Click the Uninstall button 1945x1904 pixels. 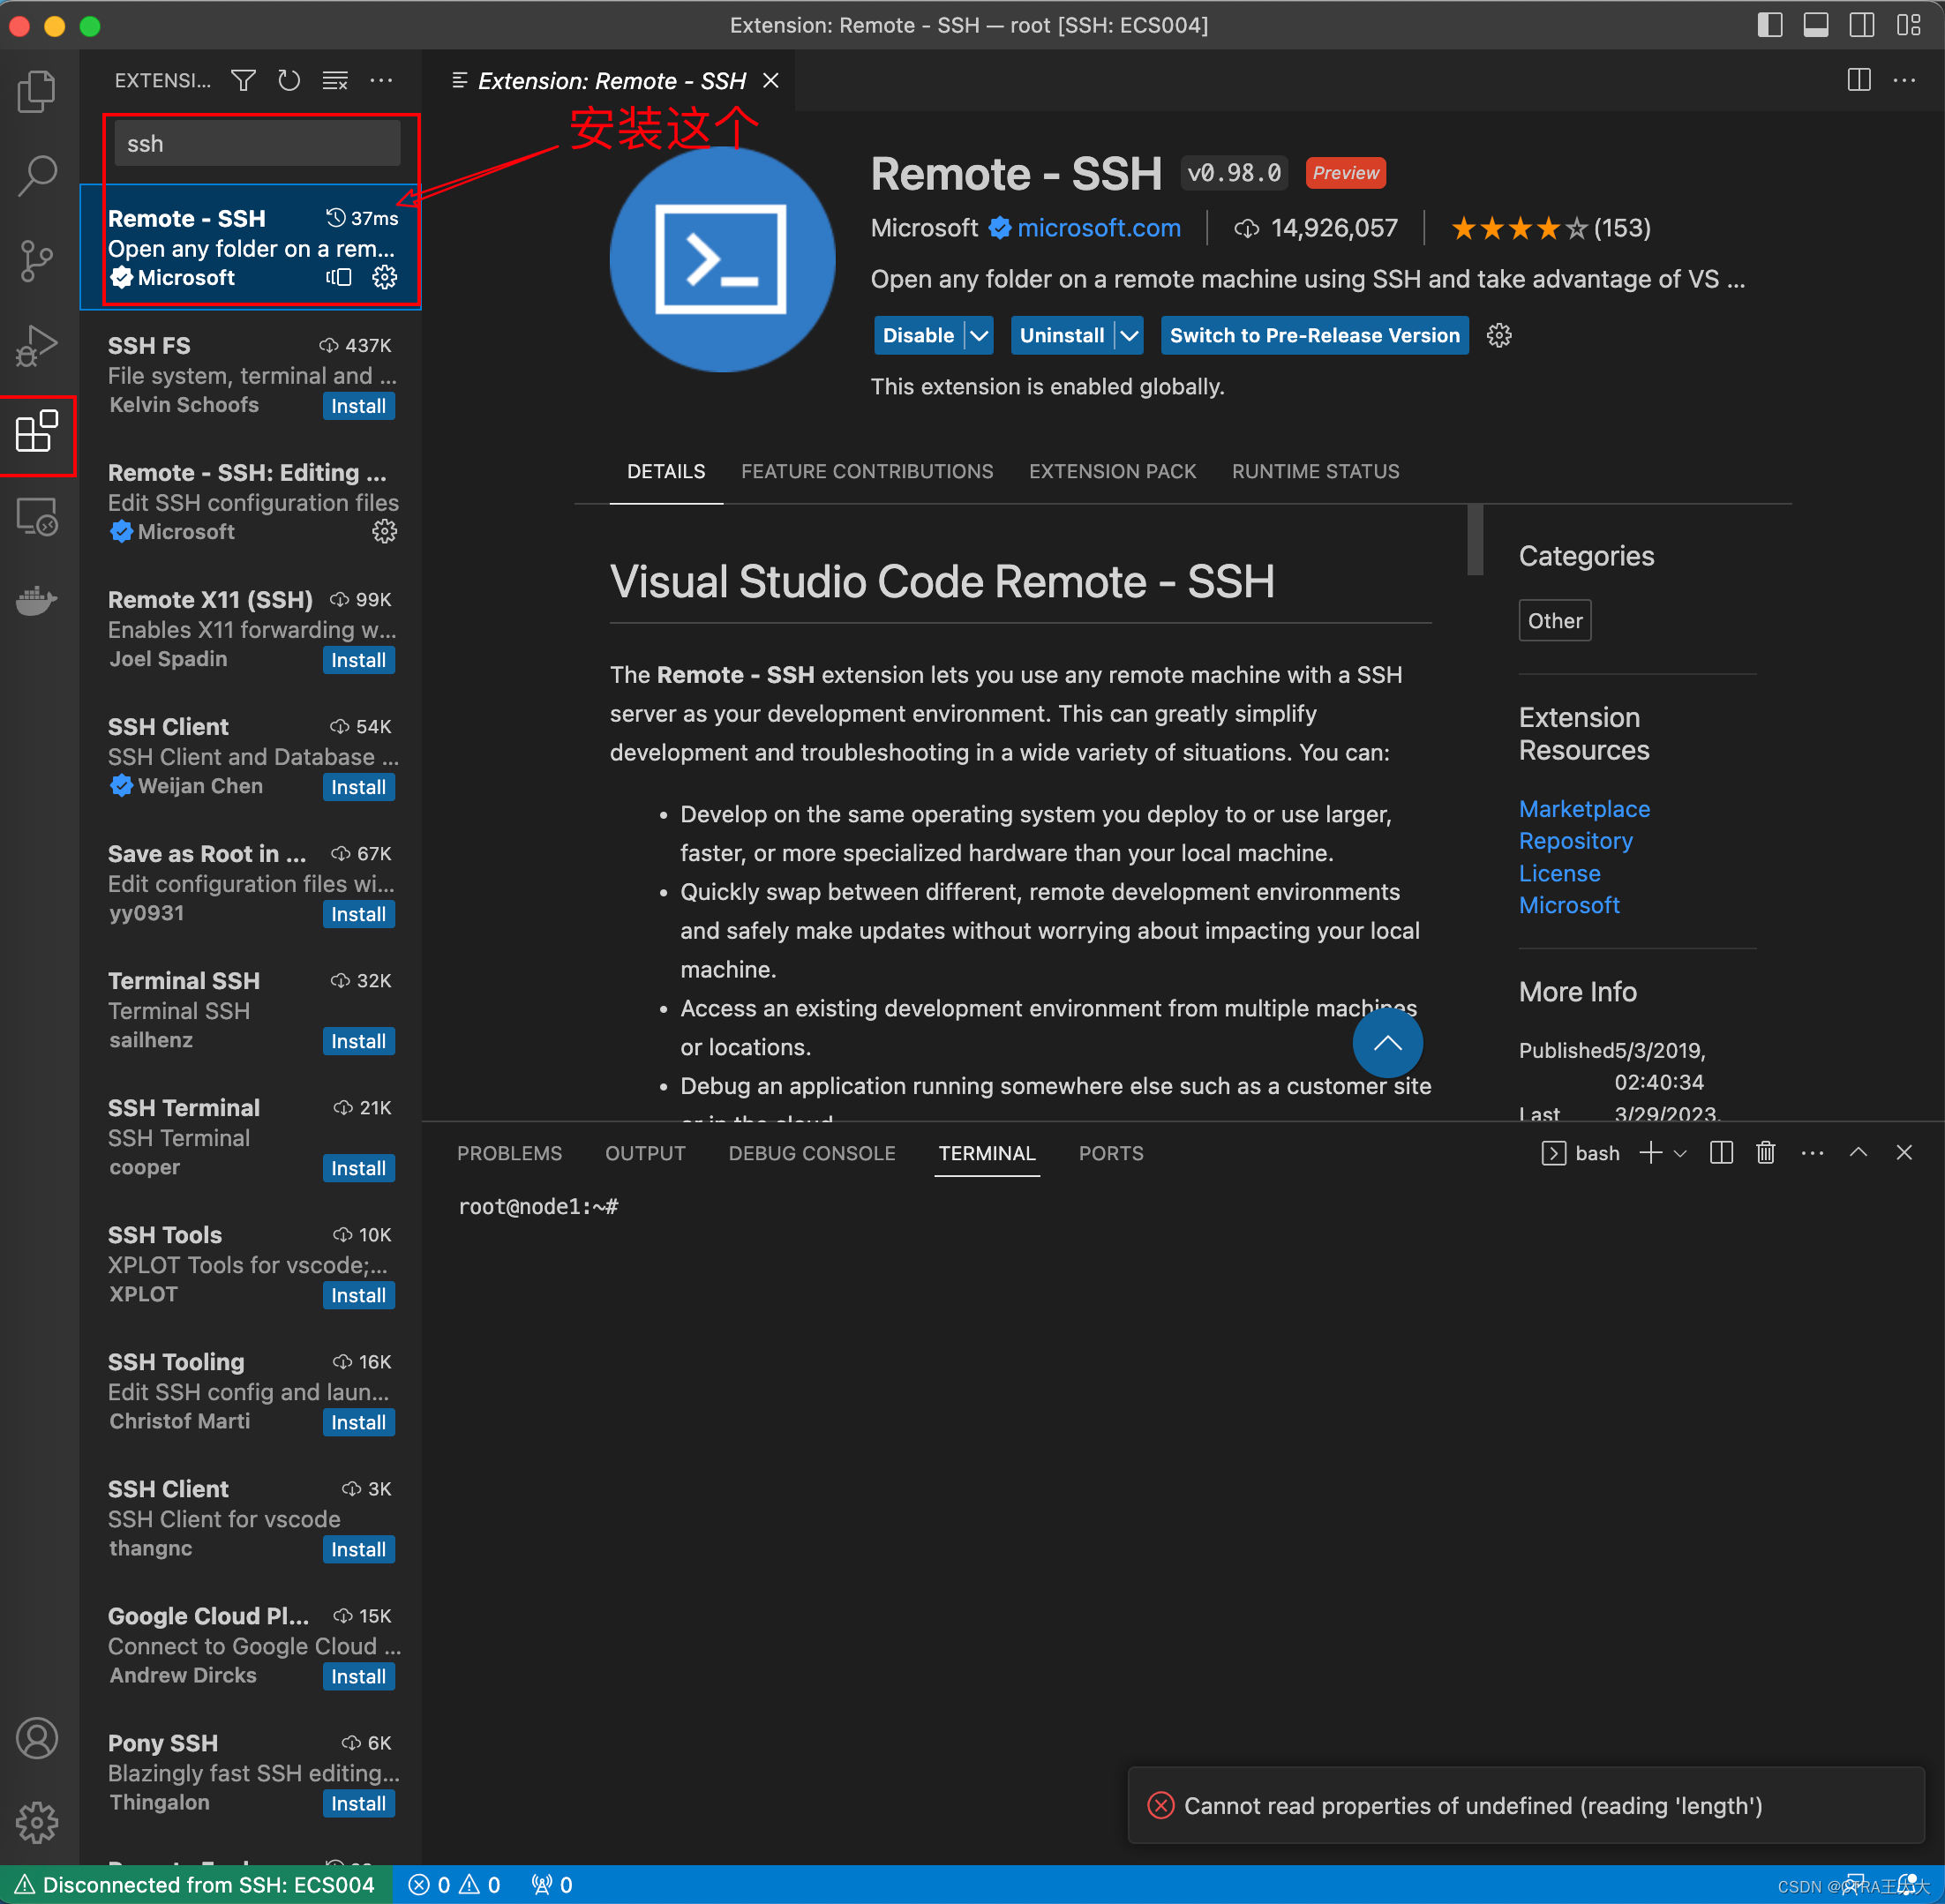click(x=1062, y=335)
